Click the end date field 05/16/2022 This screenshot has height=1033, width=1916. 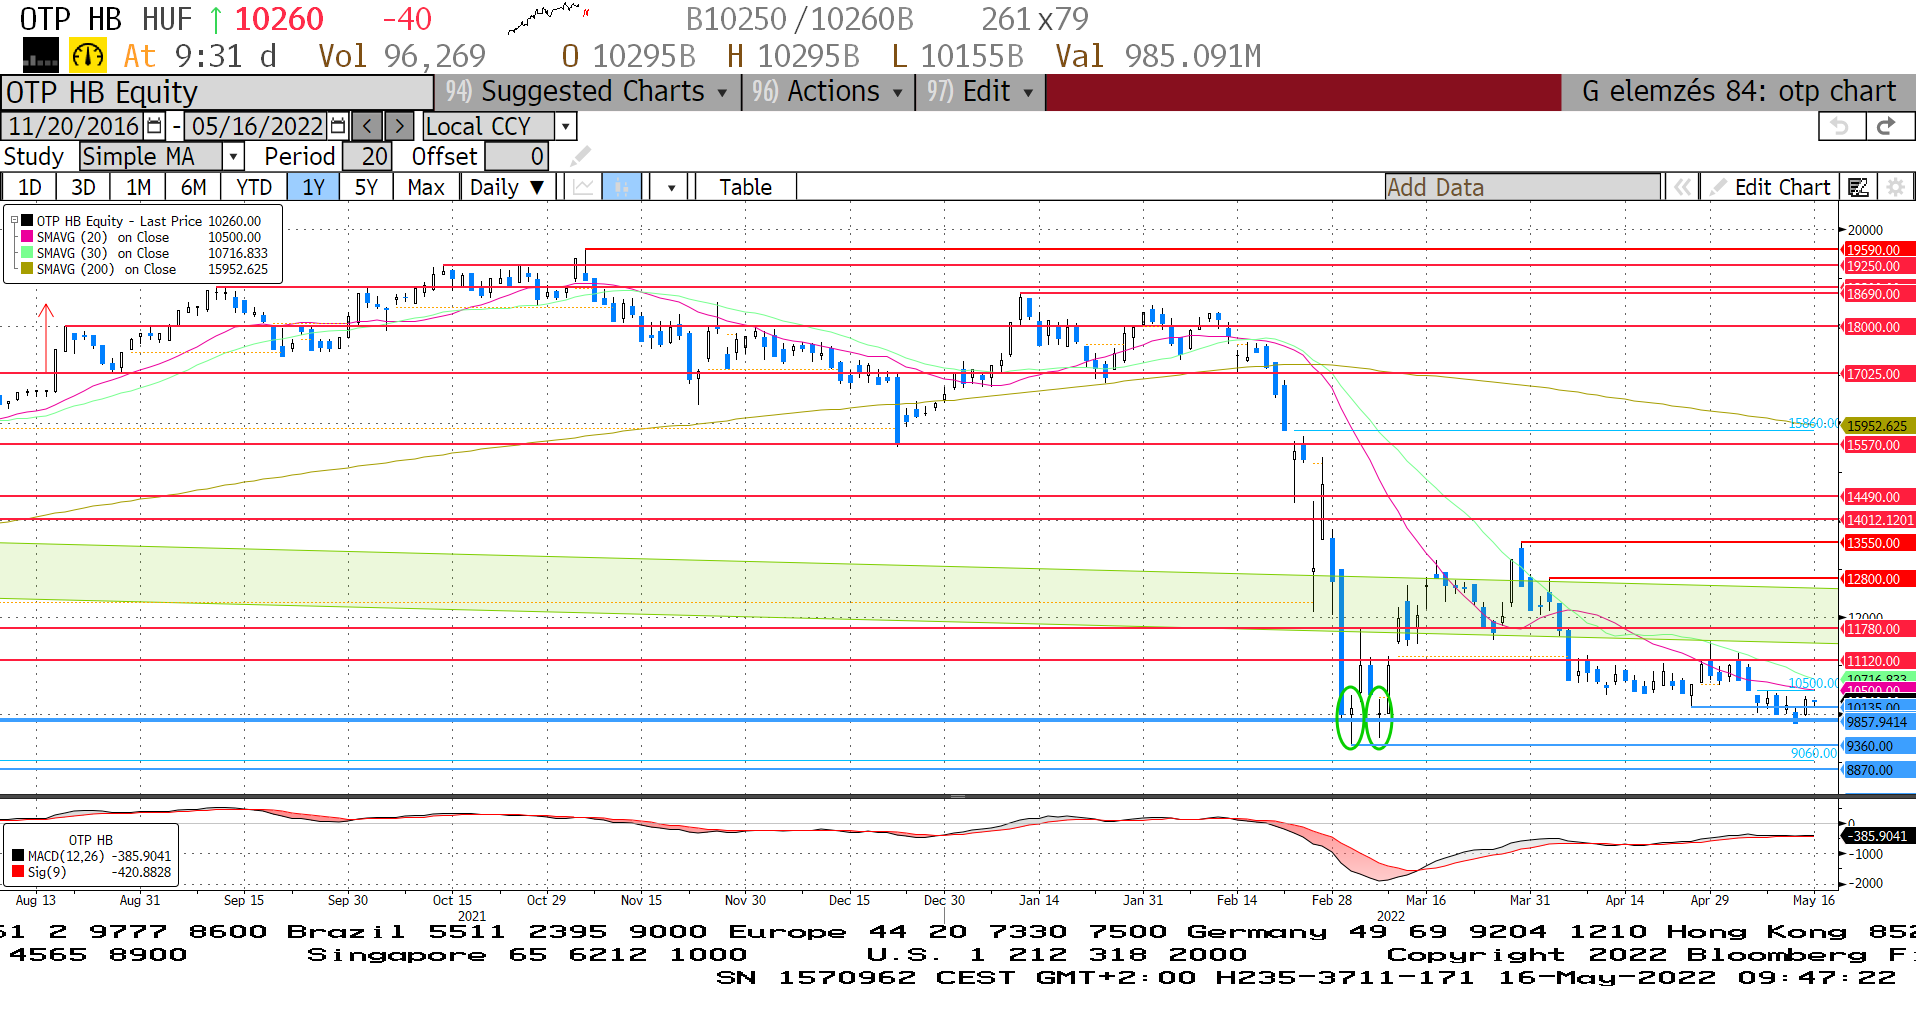pos(257,126)
